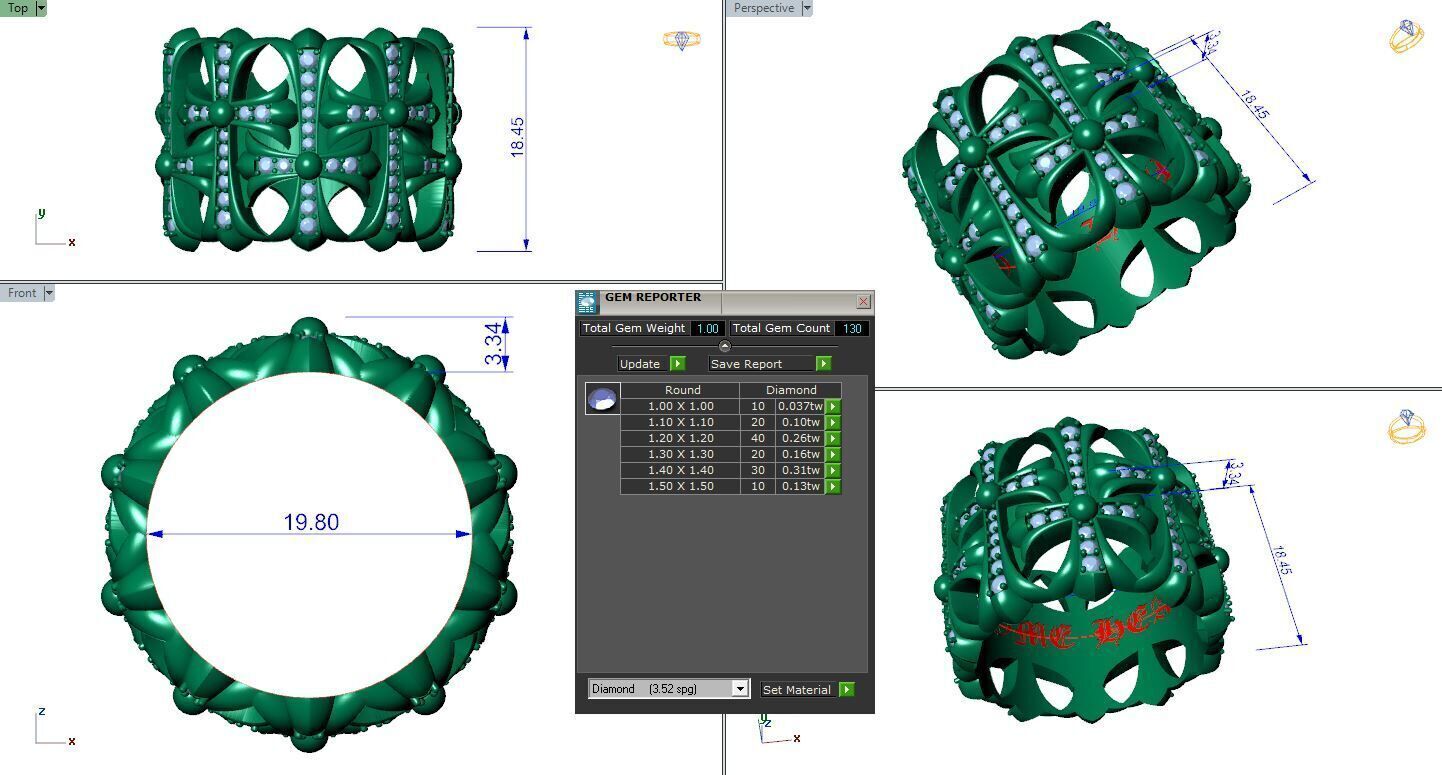Click the Round column header

click(x=682, y=390)
